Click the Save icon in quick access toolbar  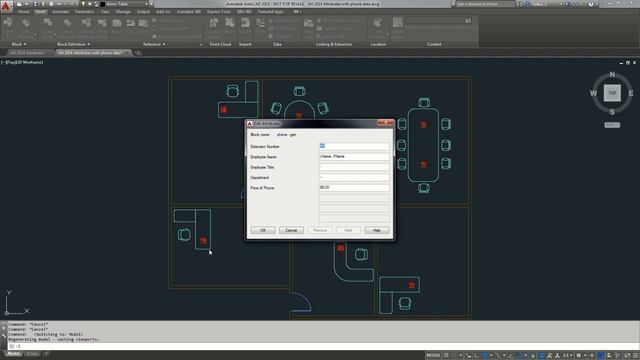coord(36,4)
